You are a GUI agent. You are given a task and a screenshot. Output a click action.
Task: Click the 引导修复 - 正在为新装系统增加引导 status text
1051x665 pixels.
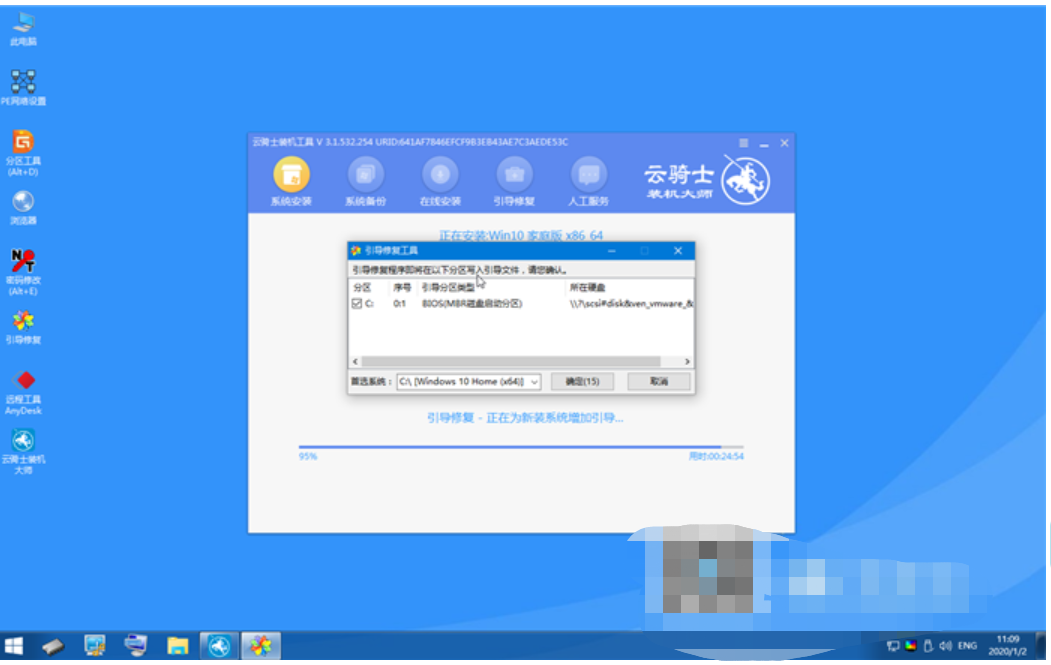click(x=525, y=418)
